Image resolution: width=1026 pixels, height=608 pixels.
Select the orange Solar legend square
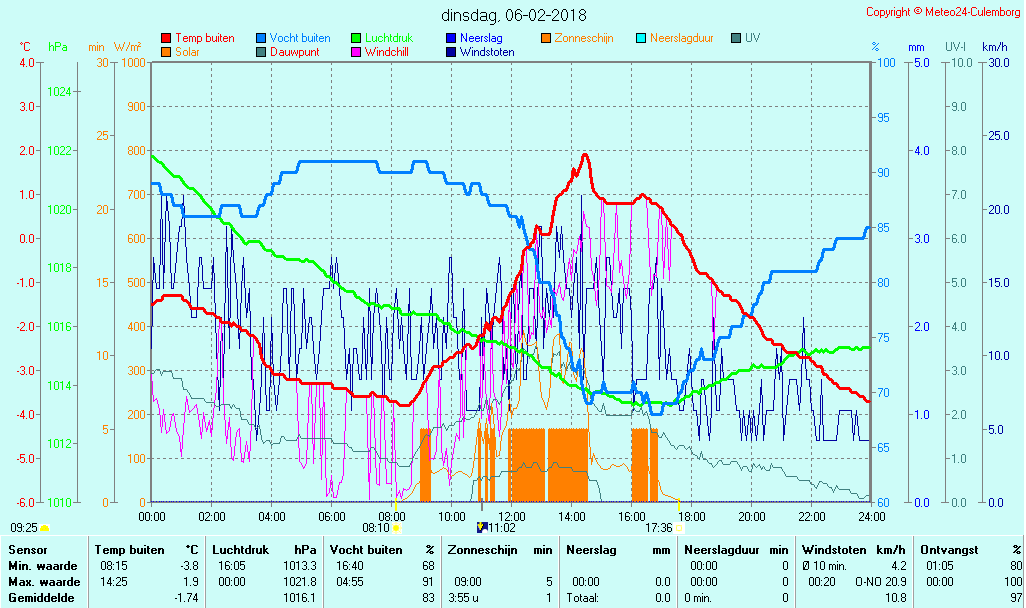tap(166, 52)
